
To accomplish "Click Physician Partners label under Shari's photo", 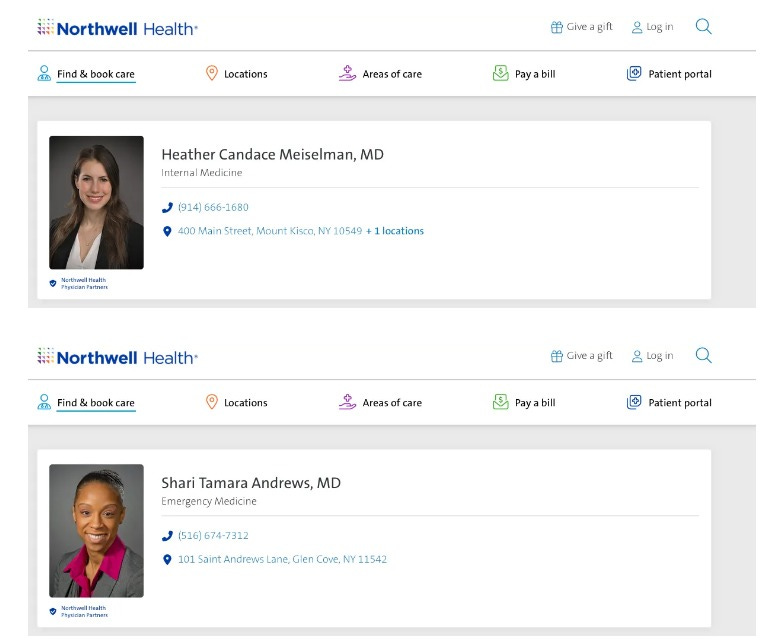I will pyautogui.click(x=84, y=612).
